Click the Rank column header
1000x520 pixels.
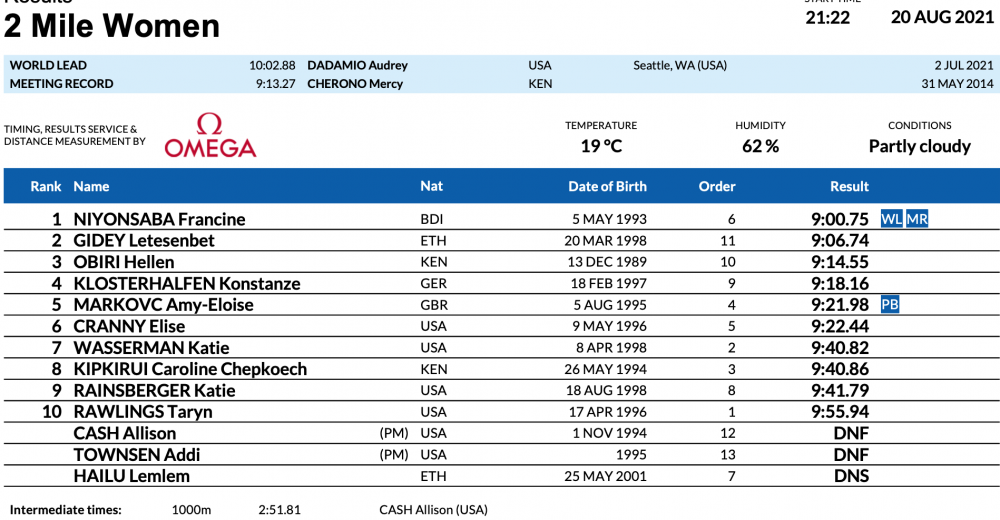tap(46, 186)
